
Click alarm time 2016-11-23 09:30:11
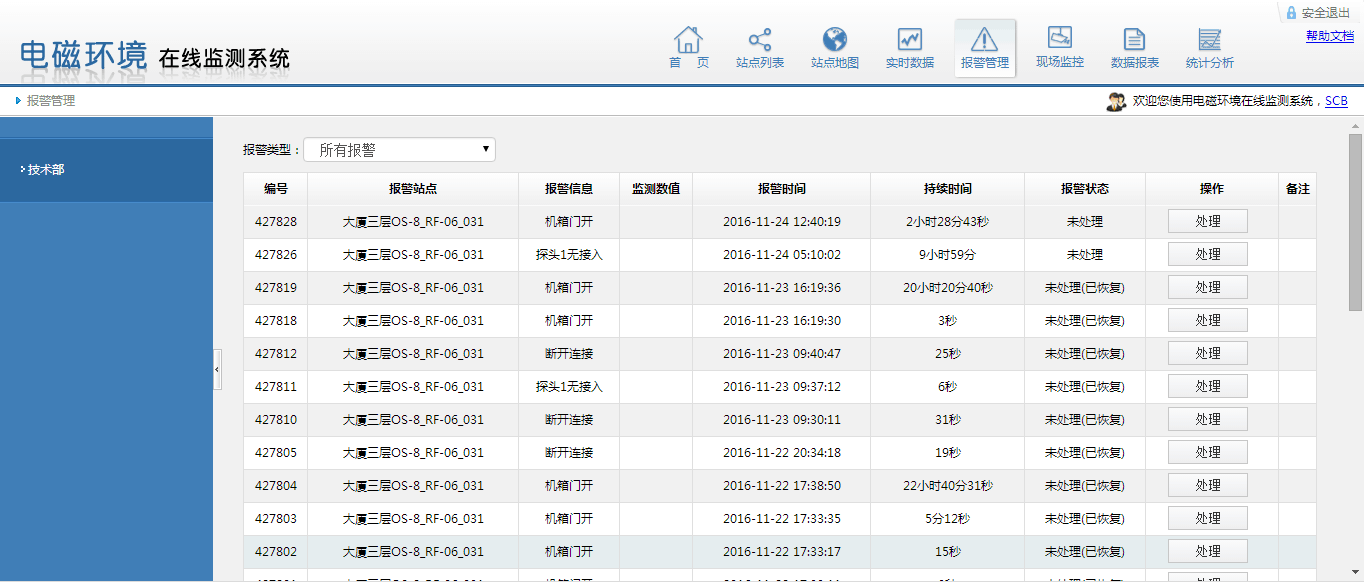tap(782, 419)
